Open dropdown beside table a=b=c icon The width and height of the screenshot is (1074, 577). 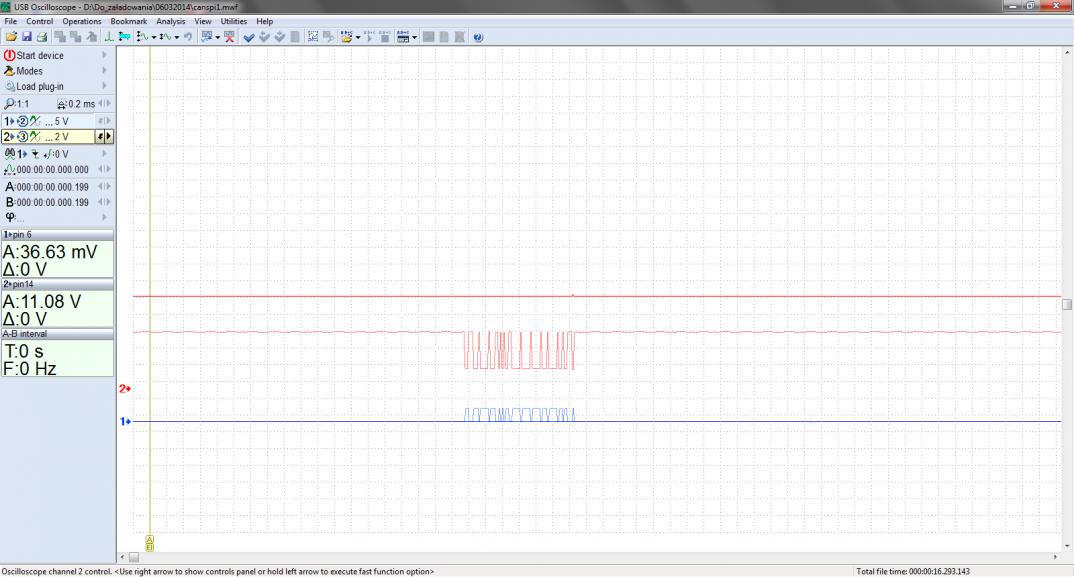point(414,38)
